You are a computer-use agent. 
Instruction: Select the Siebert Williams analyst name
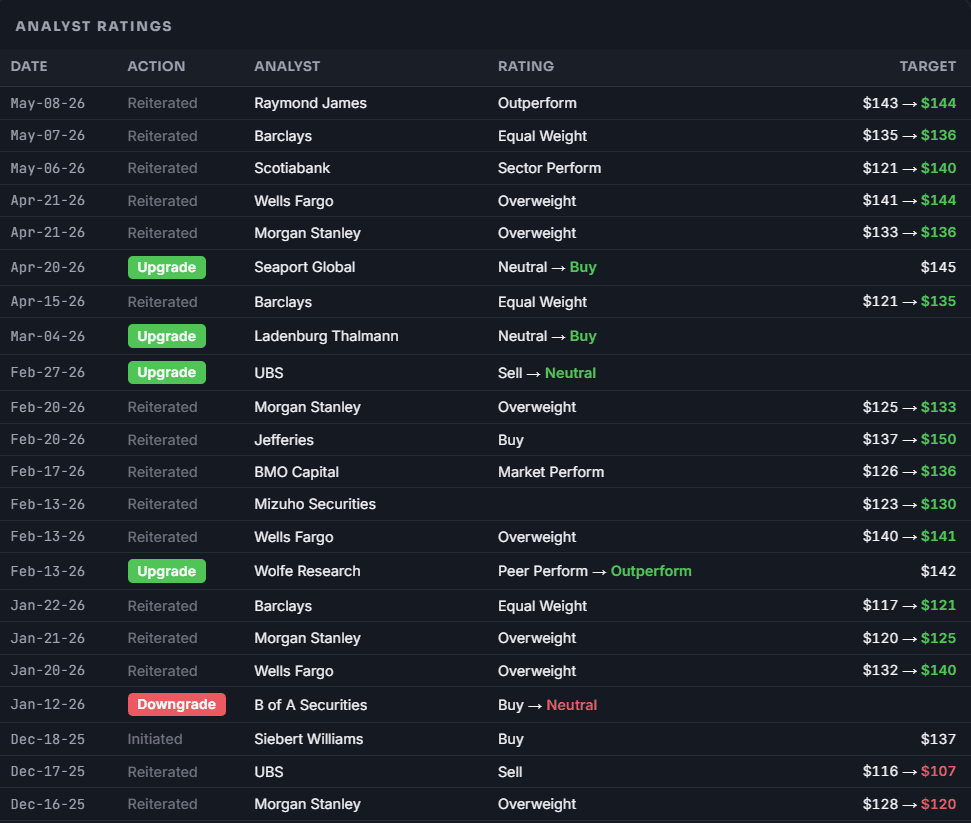308,739
